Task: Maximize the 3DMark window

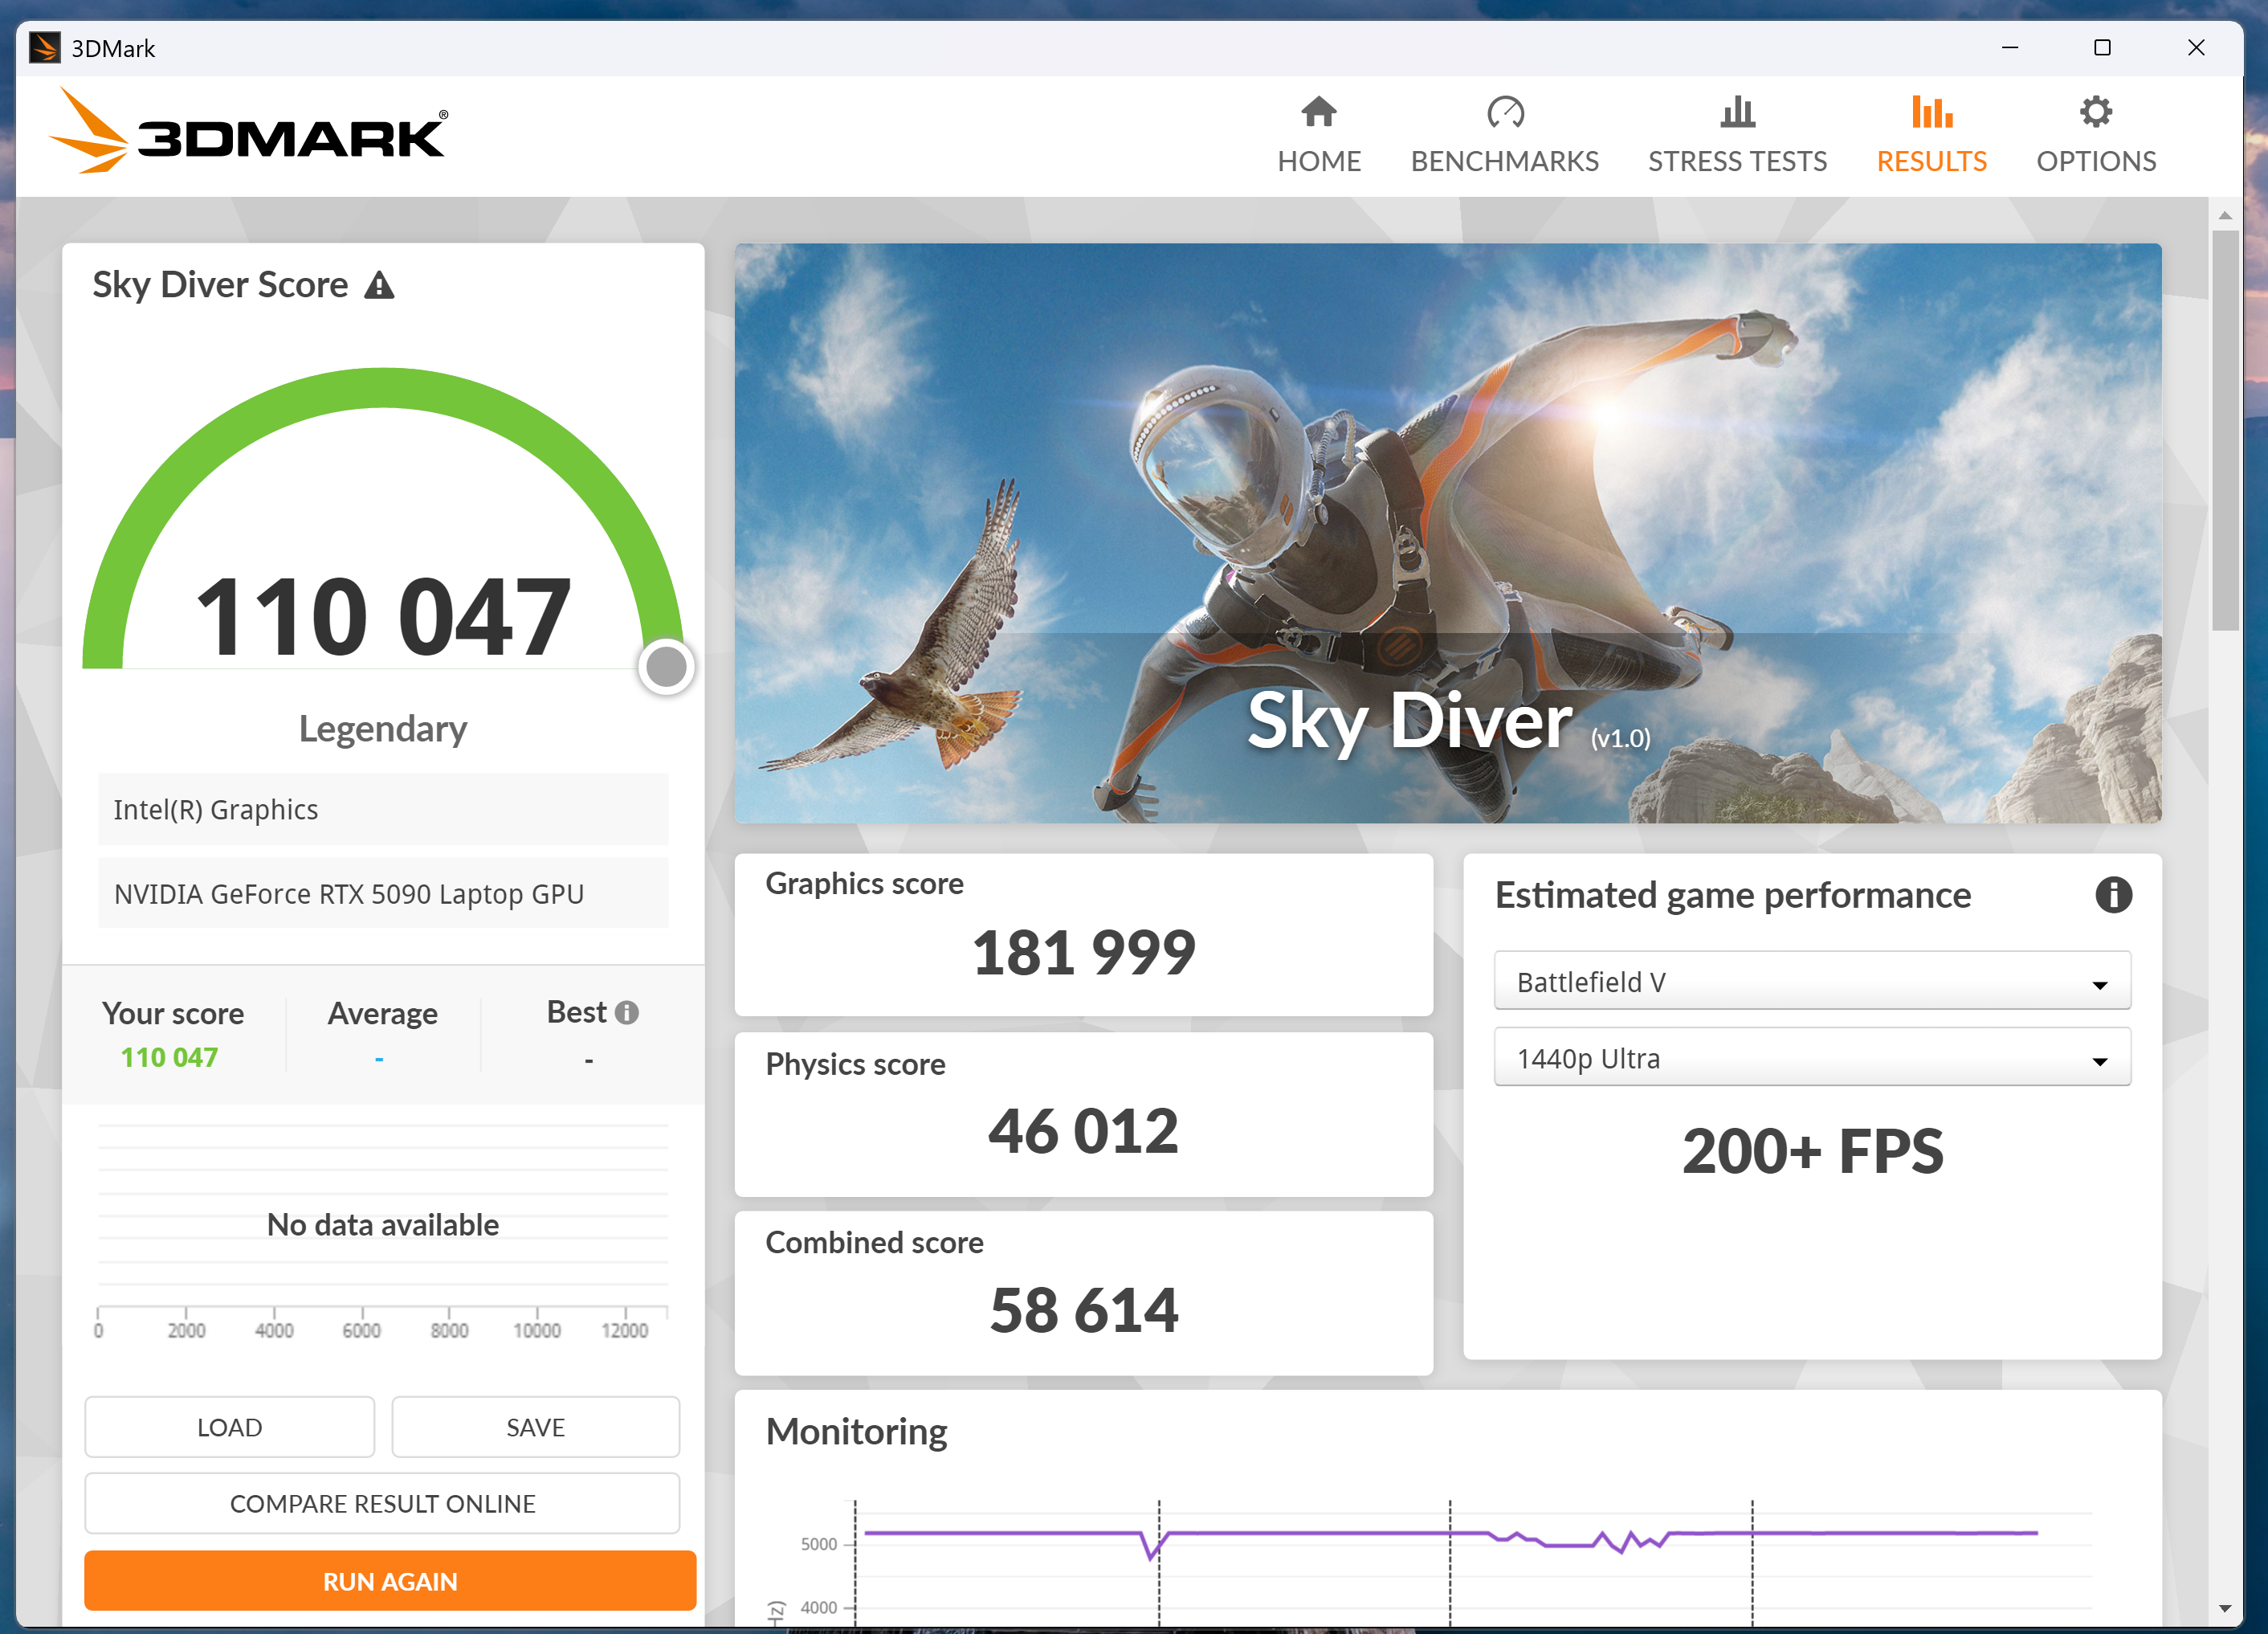Action: tap(2102, 48)
